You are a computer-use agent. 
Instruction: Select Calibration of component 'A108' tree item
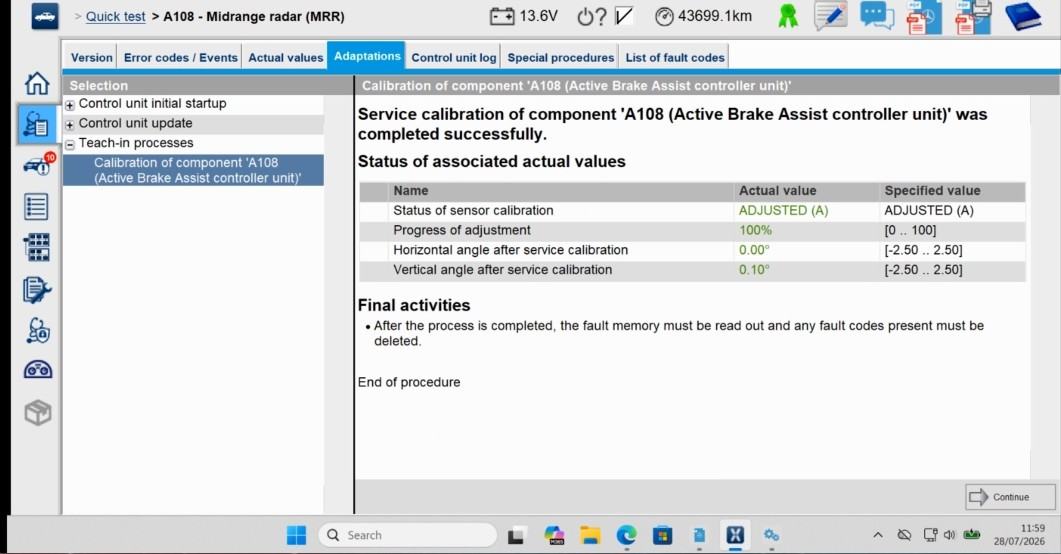click(x=194, y=170)
